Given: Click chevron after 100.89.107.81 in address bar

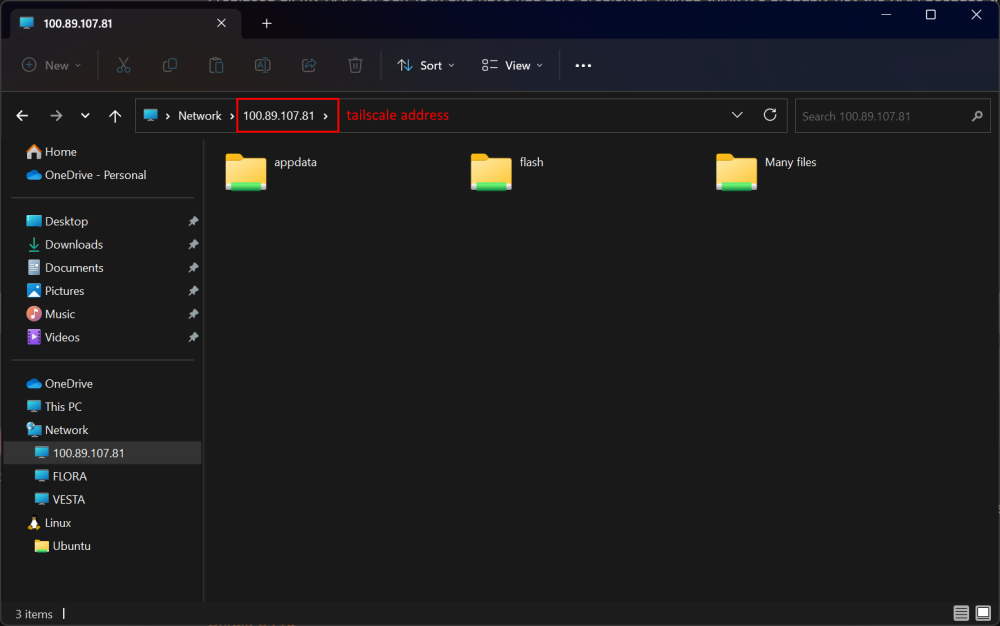Looking at the screenshot, I should pos(326,116).
